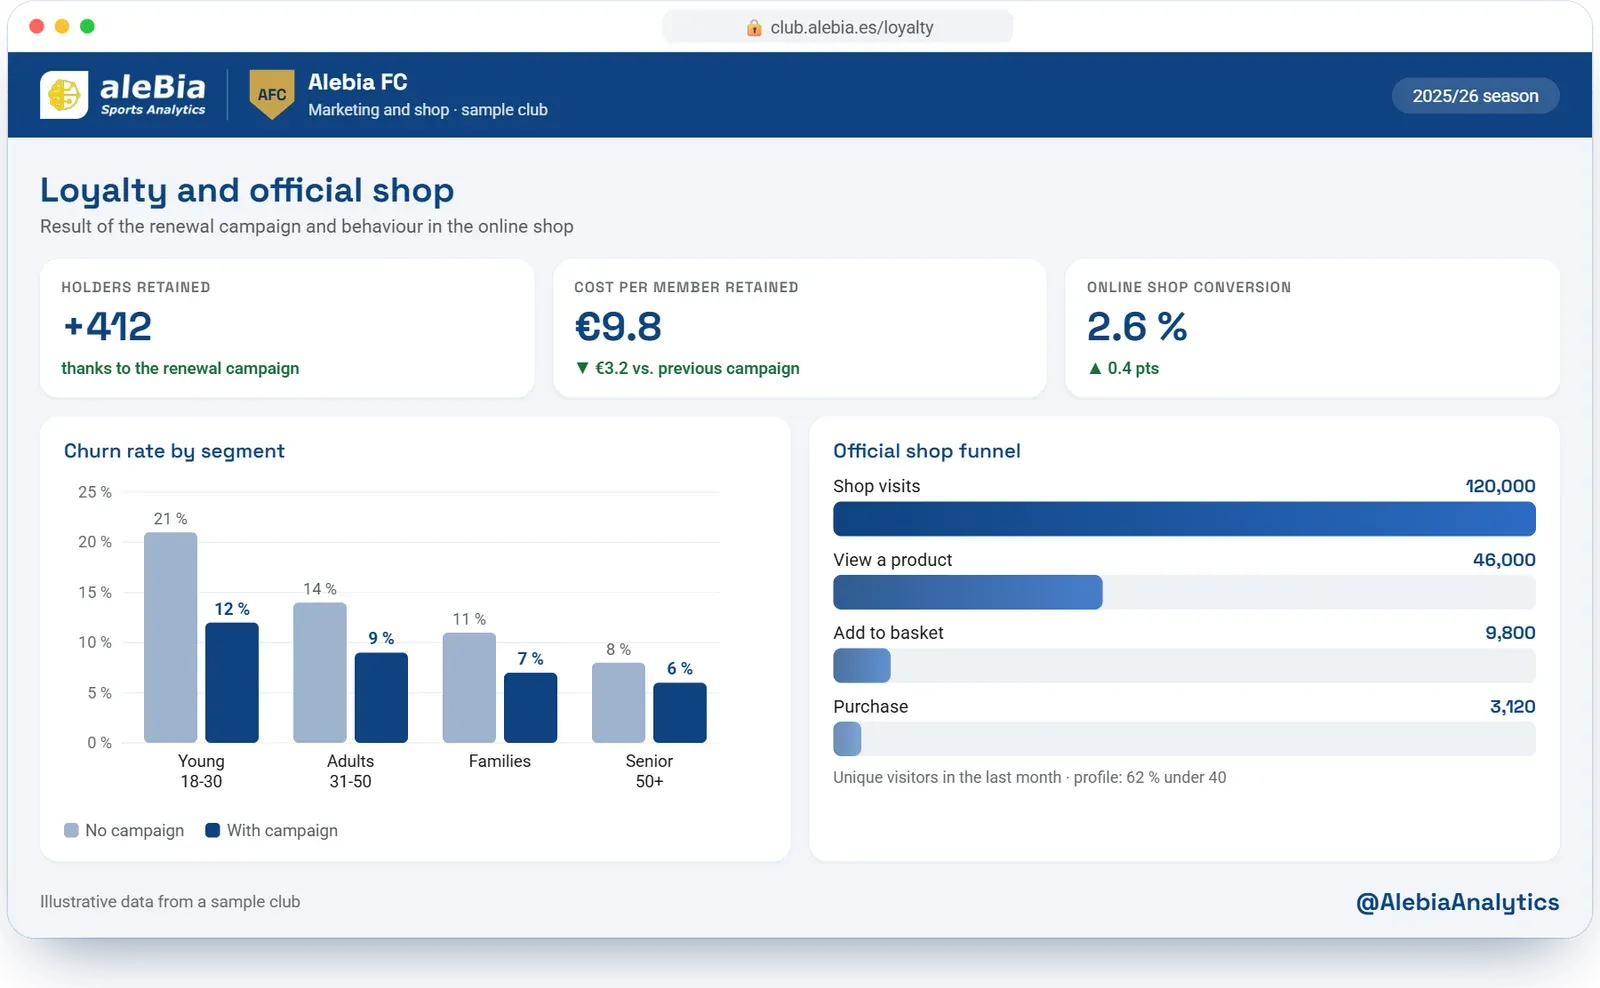Click the 3,120 purchase figure
Screen dimensions: 1600x988
1512,707
